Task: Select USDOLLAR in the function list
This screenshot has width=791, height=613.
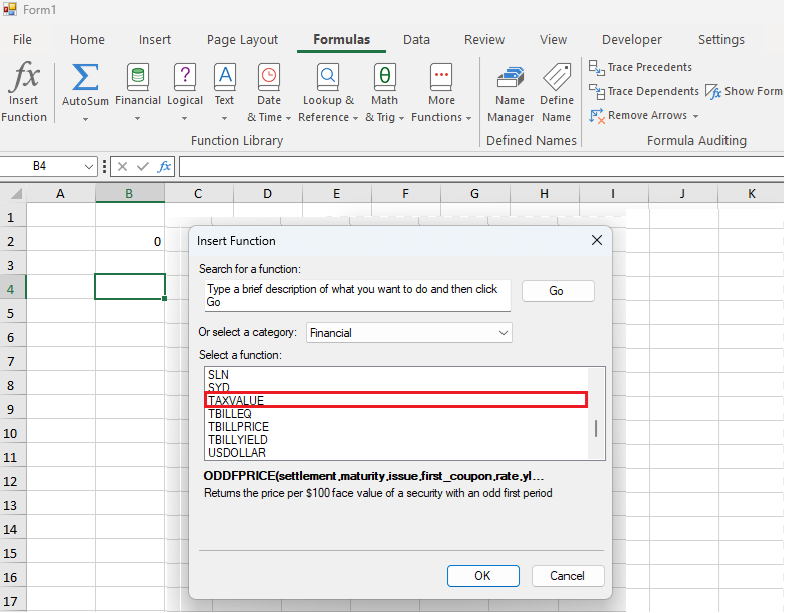Action: 396,453
